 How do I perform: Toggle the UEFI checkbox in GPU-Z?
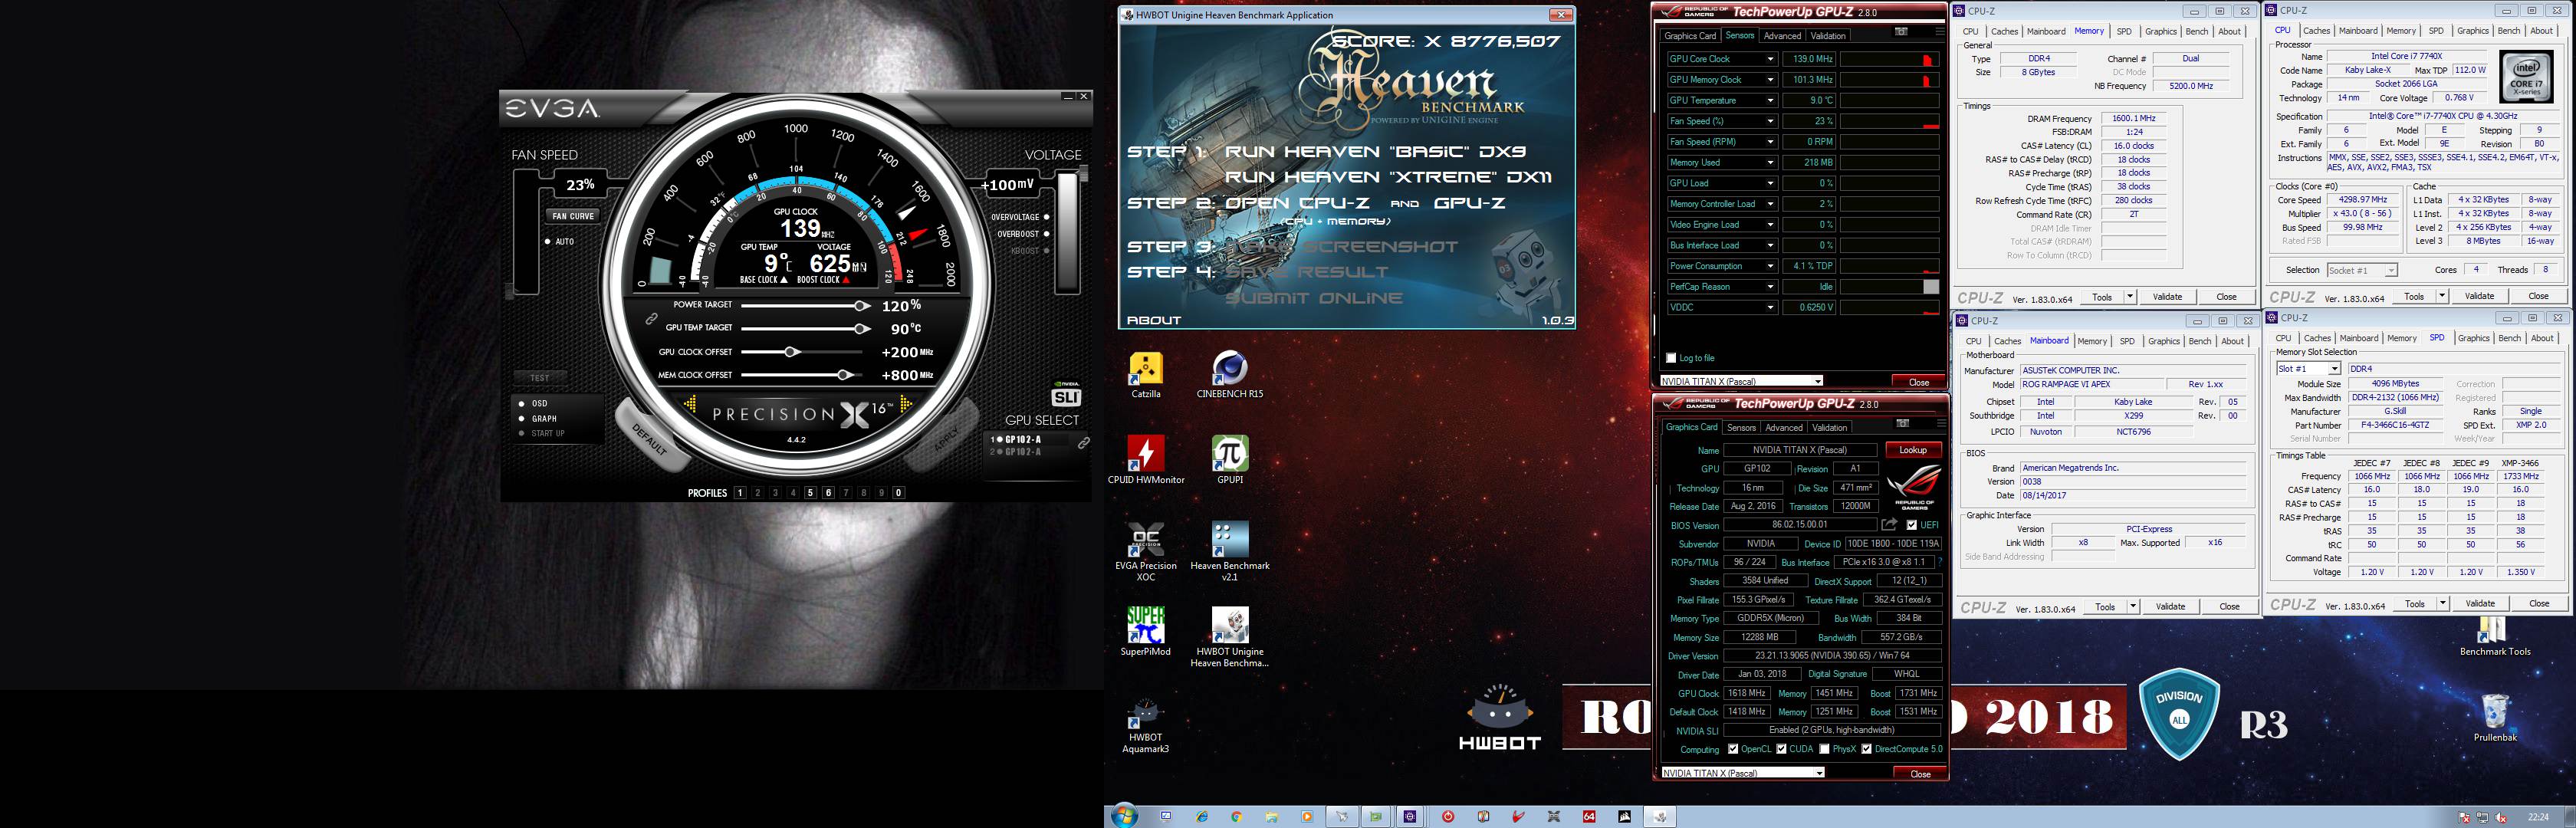[1911, 525]
